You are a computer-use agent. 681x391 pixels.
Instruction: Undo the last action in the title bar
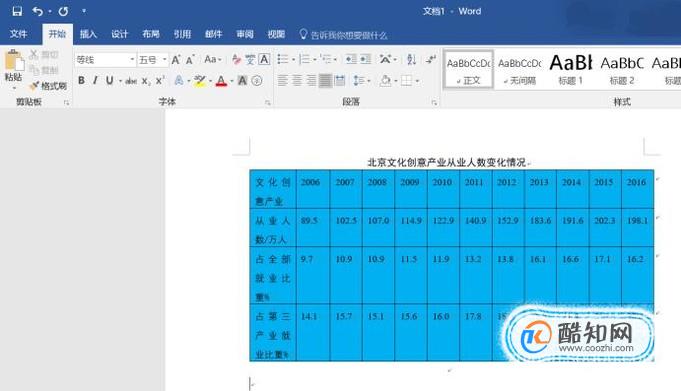[37, 11]
